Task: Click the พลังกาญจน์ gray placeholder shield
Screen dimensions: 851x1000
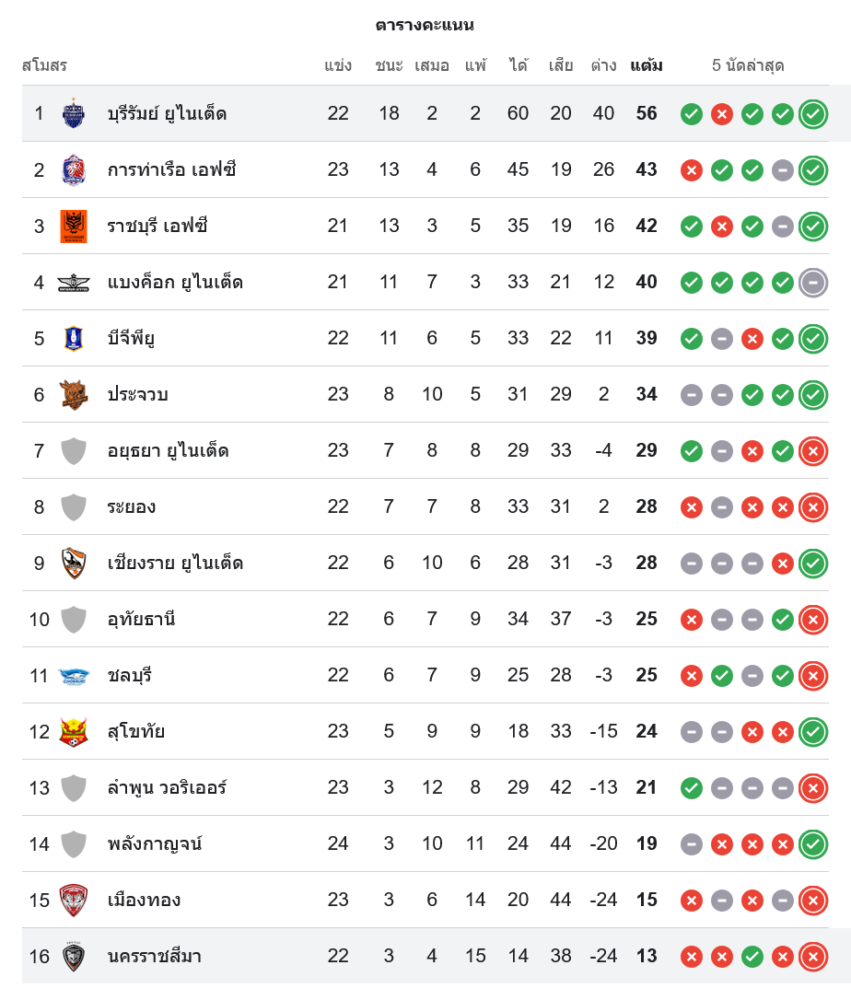Action: click(x=73, y=844)
